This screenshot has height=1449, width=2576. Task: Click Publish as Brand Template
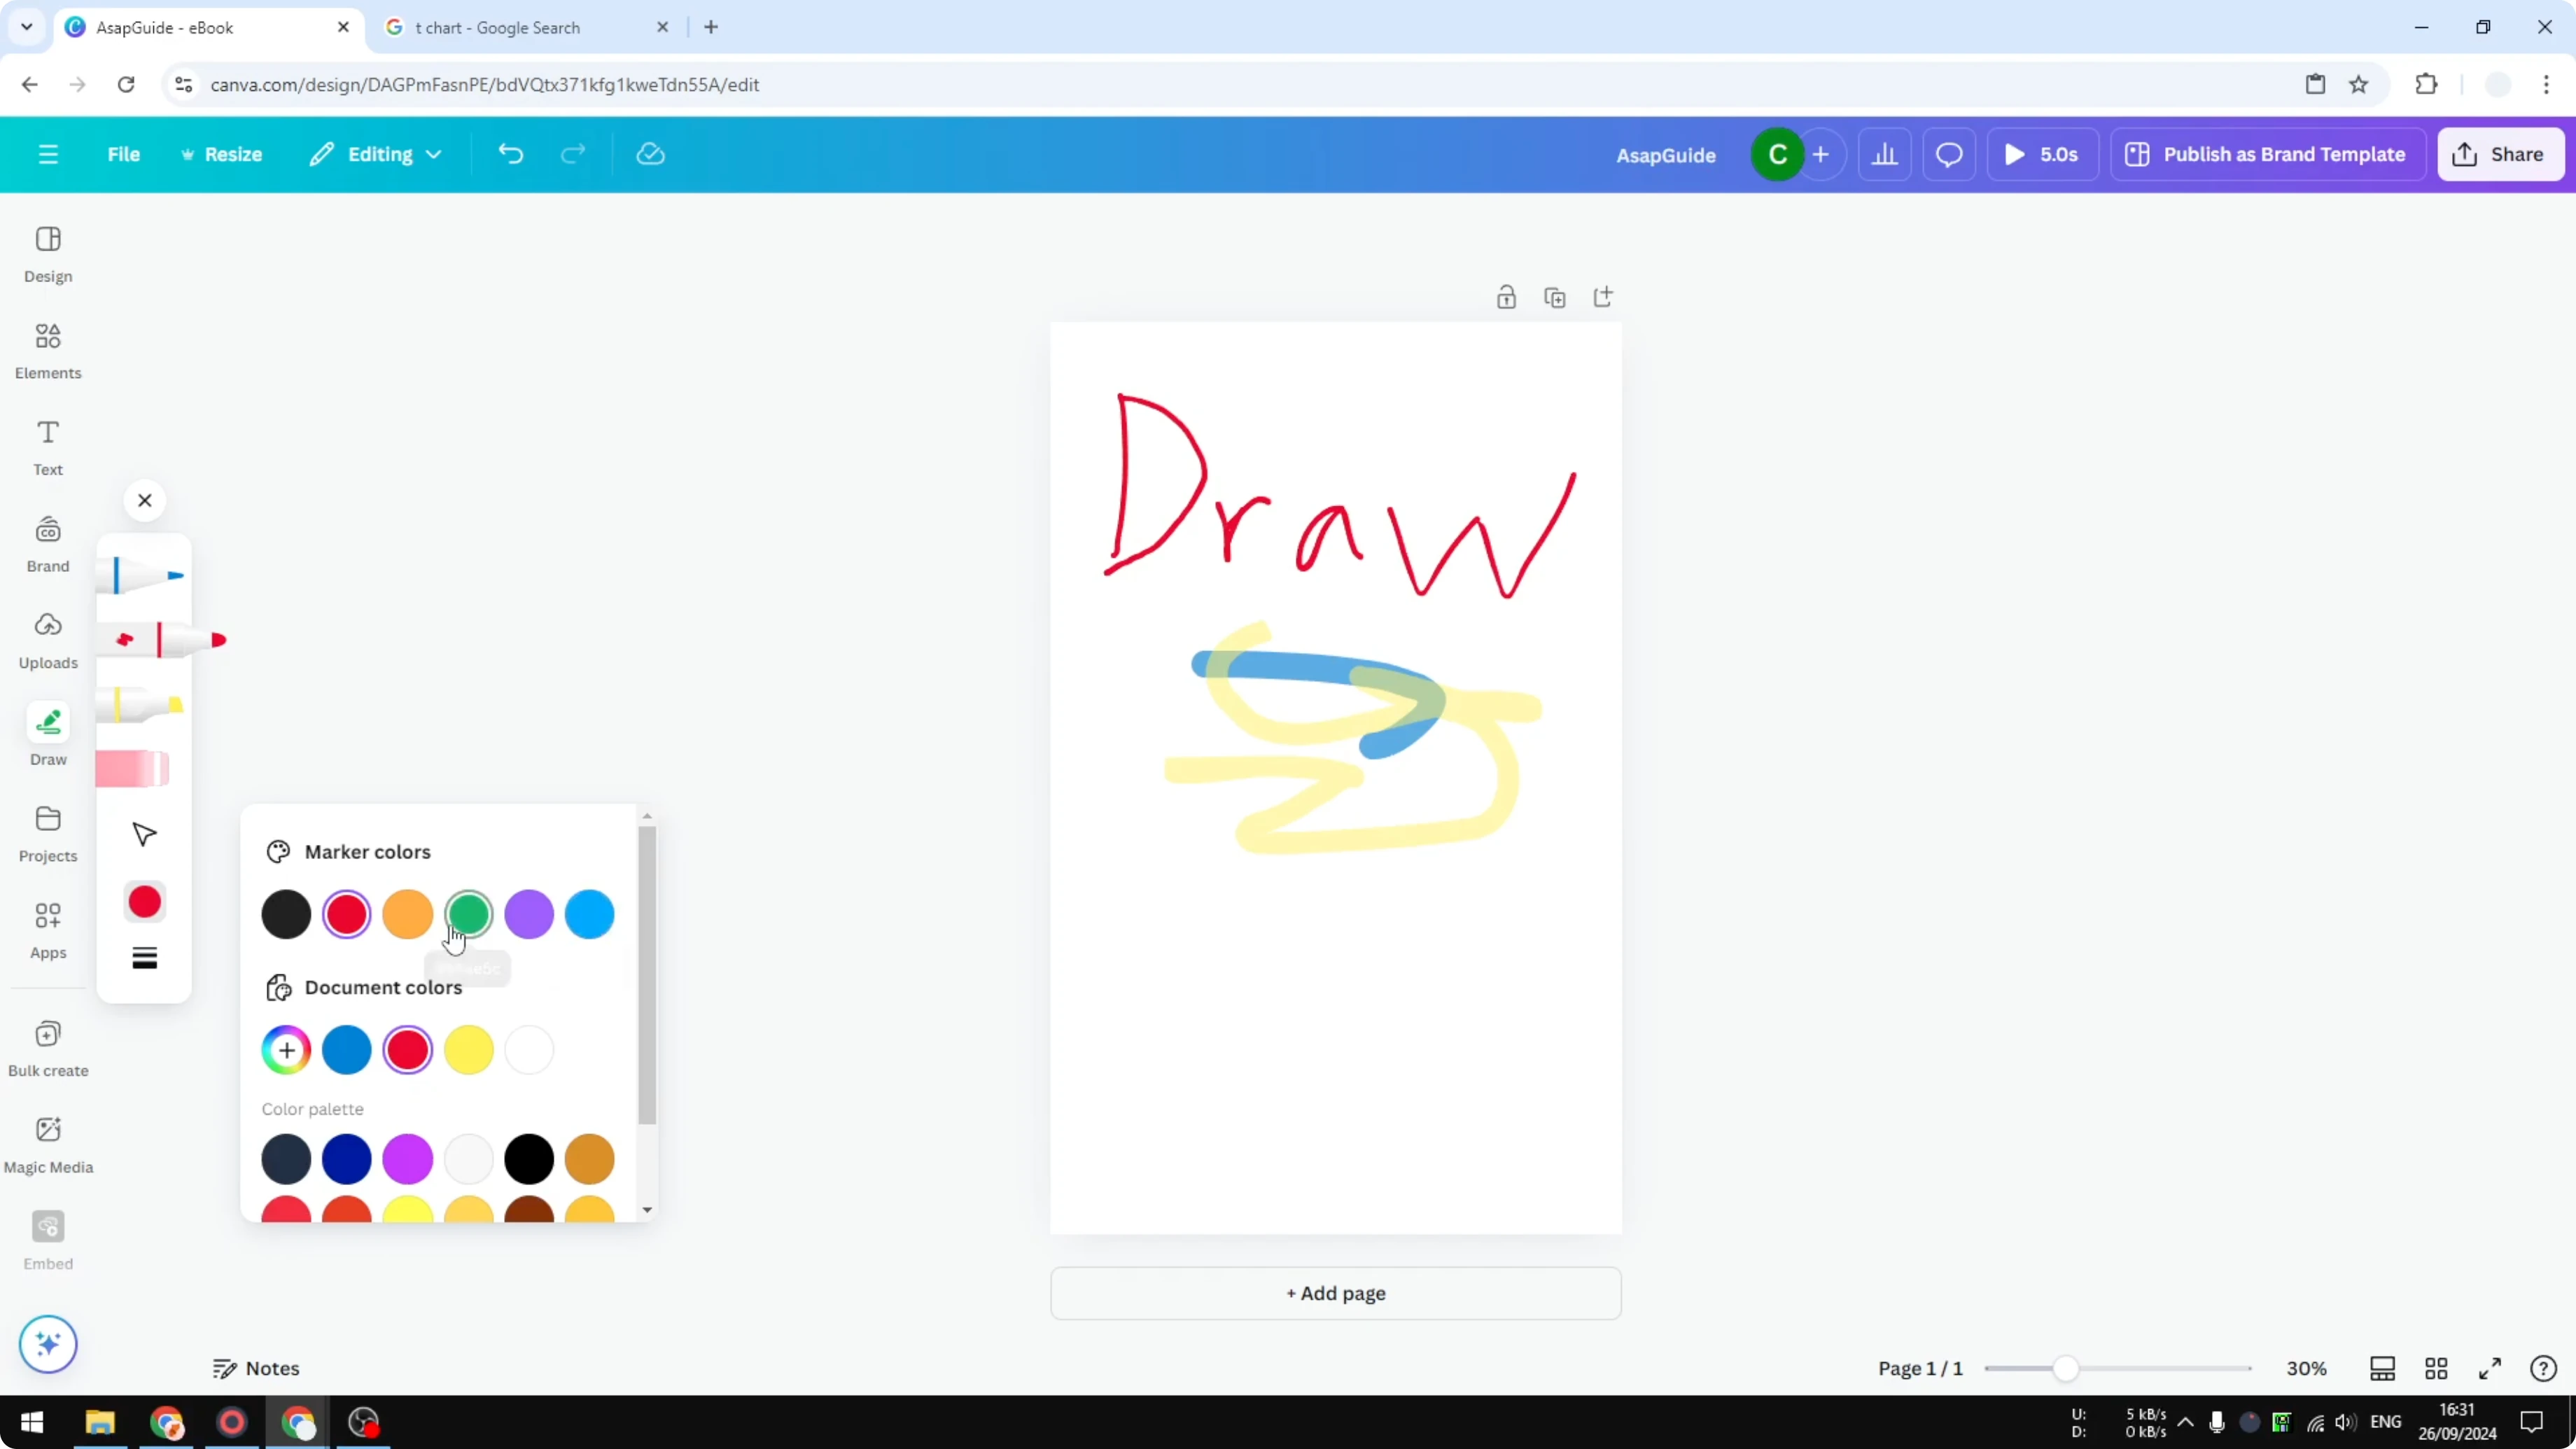click(x=2267, y=154)
